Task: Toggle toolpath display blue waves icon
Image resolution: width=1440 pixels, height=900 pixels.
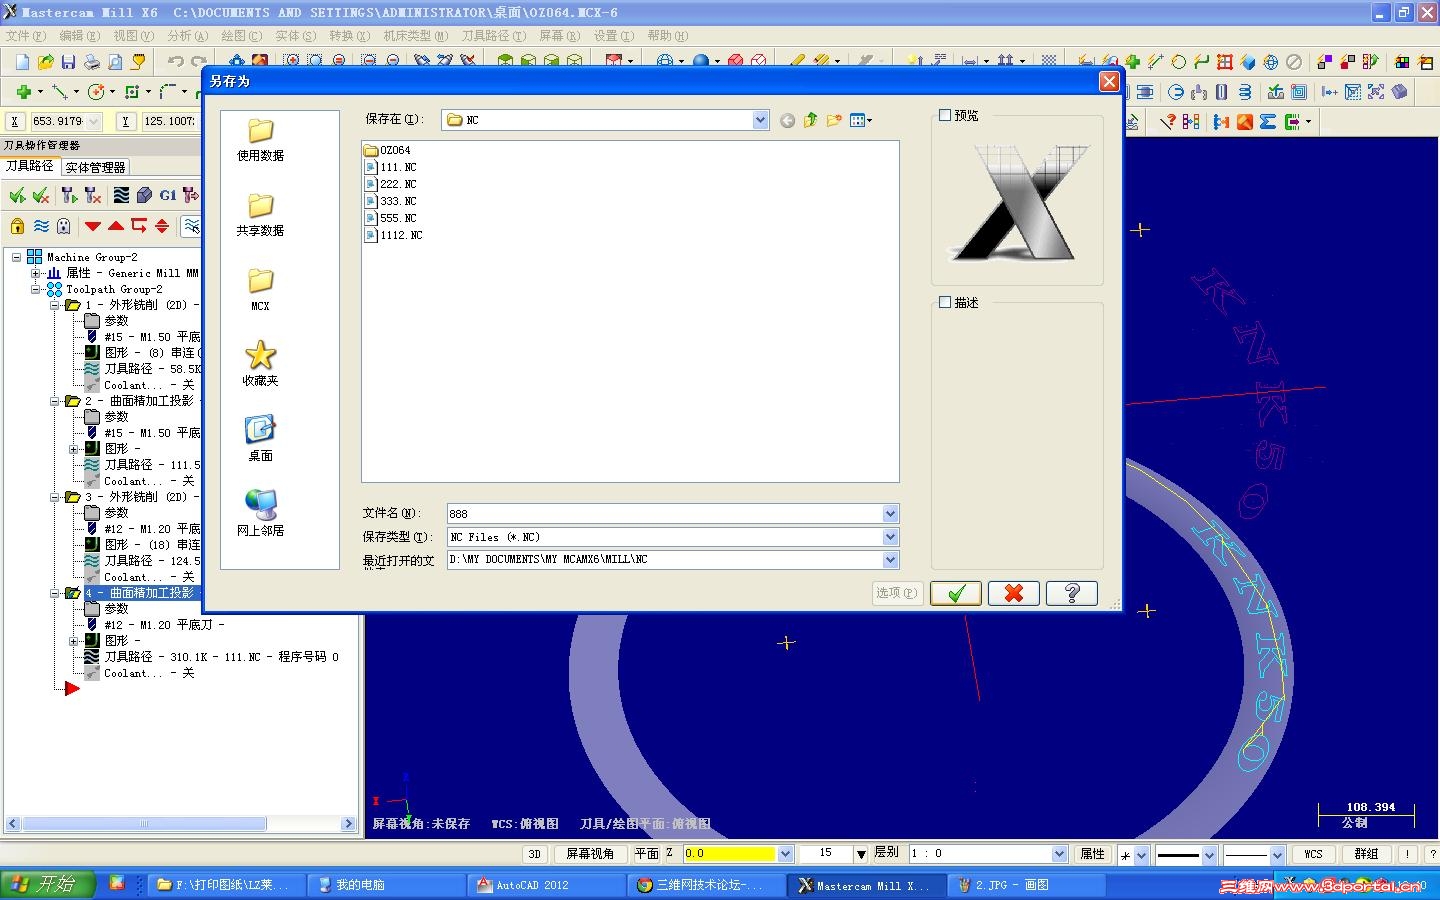Action: [41, 226]
